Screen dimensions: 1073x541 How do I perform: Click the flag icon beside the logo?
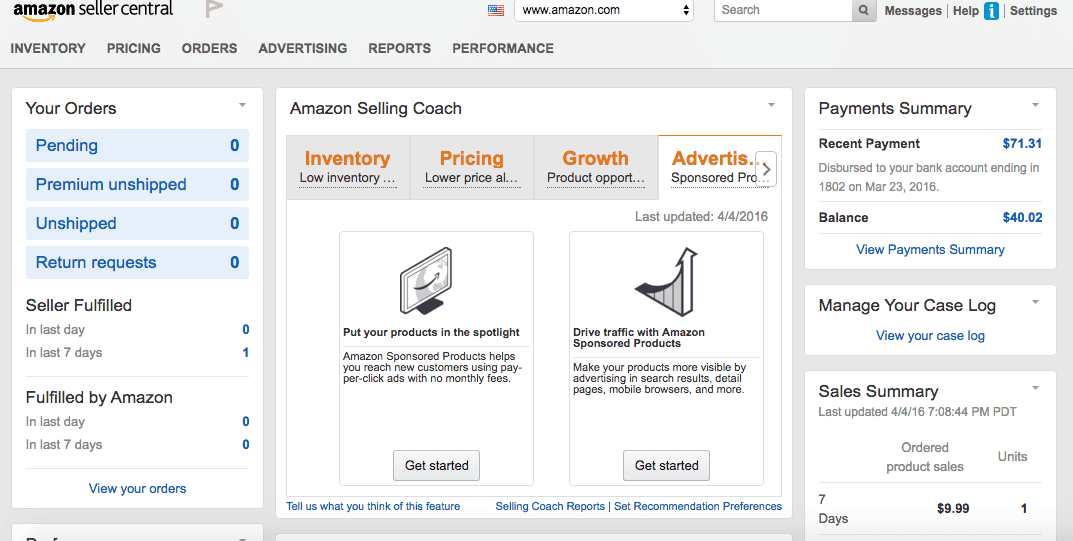(x=213, y=10)
